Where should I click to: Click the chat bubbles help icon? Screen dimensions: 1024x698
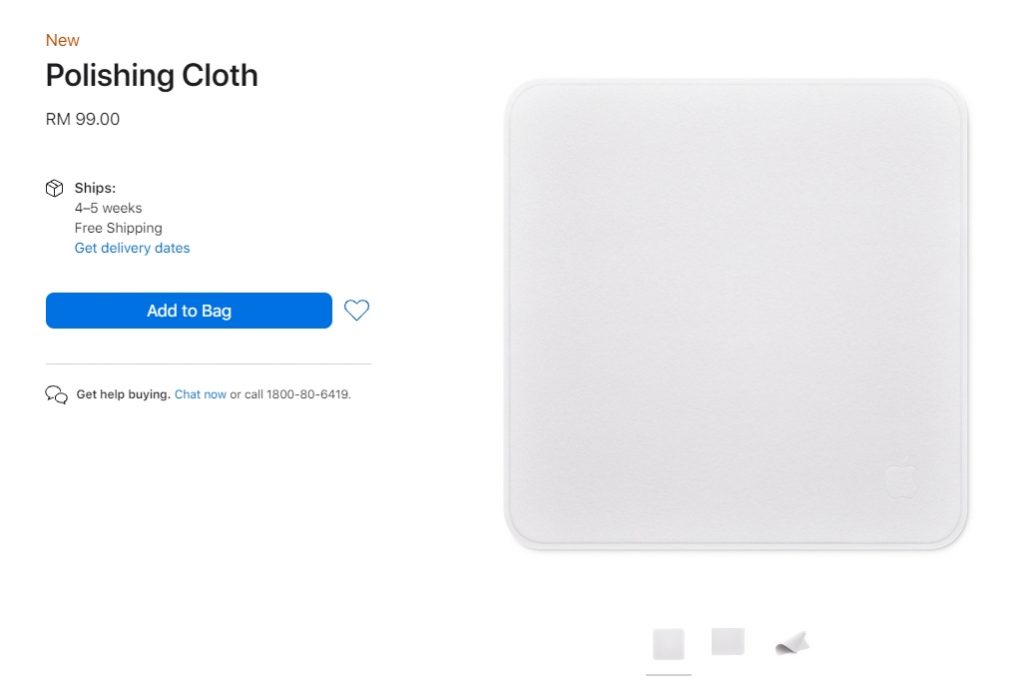coord(56,394)
